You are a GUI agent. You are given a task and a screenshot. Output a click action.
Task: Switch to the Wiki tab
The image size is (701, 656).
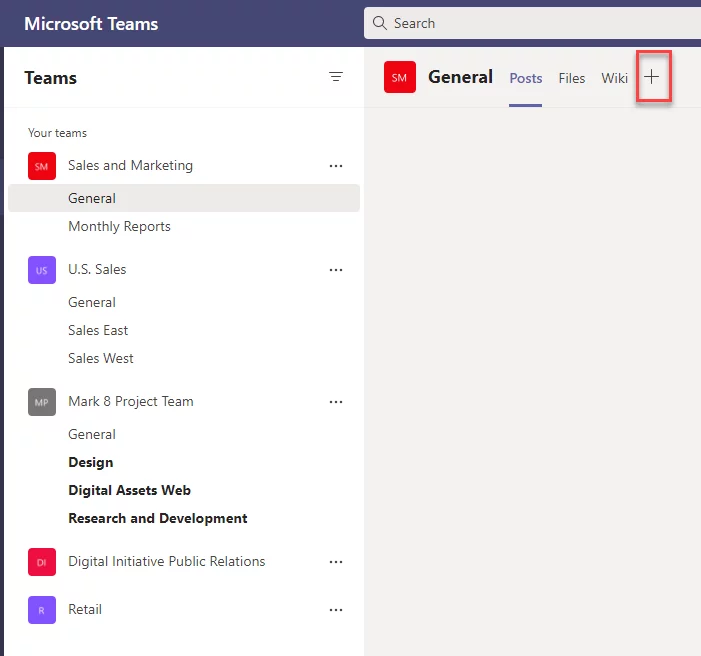[614, 78]
